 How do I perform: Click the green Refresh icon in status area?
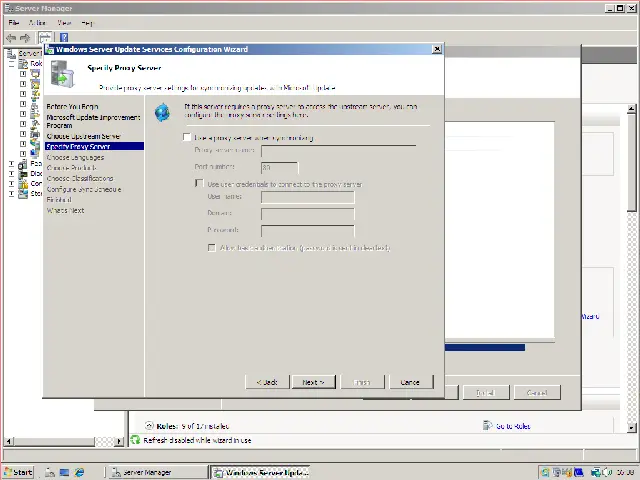(x=135, y=440)
